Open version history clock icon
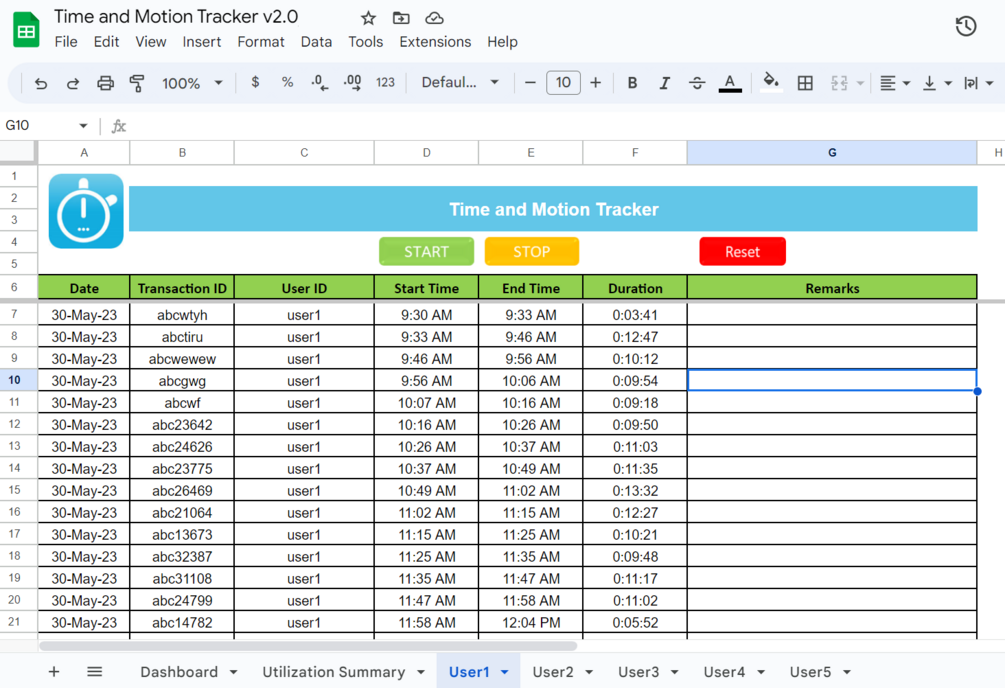Screen dimensions: 1005x688 [x=966, y=26]
